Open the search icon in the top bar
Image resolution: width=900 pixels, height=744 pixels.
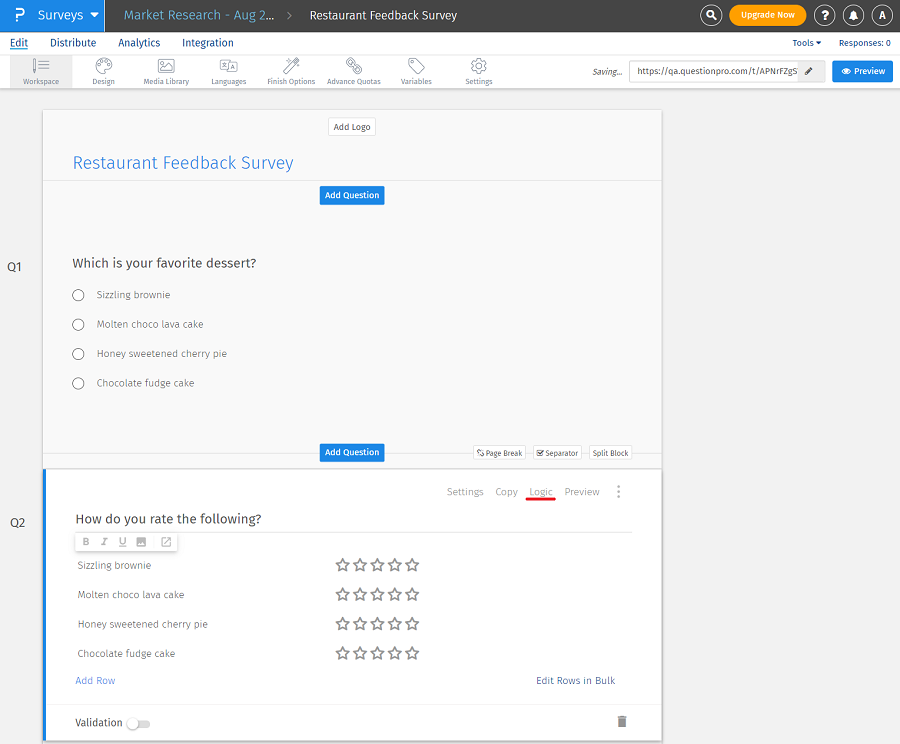[710, 15]
